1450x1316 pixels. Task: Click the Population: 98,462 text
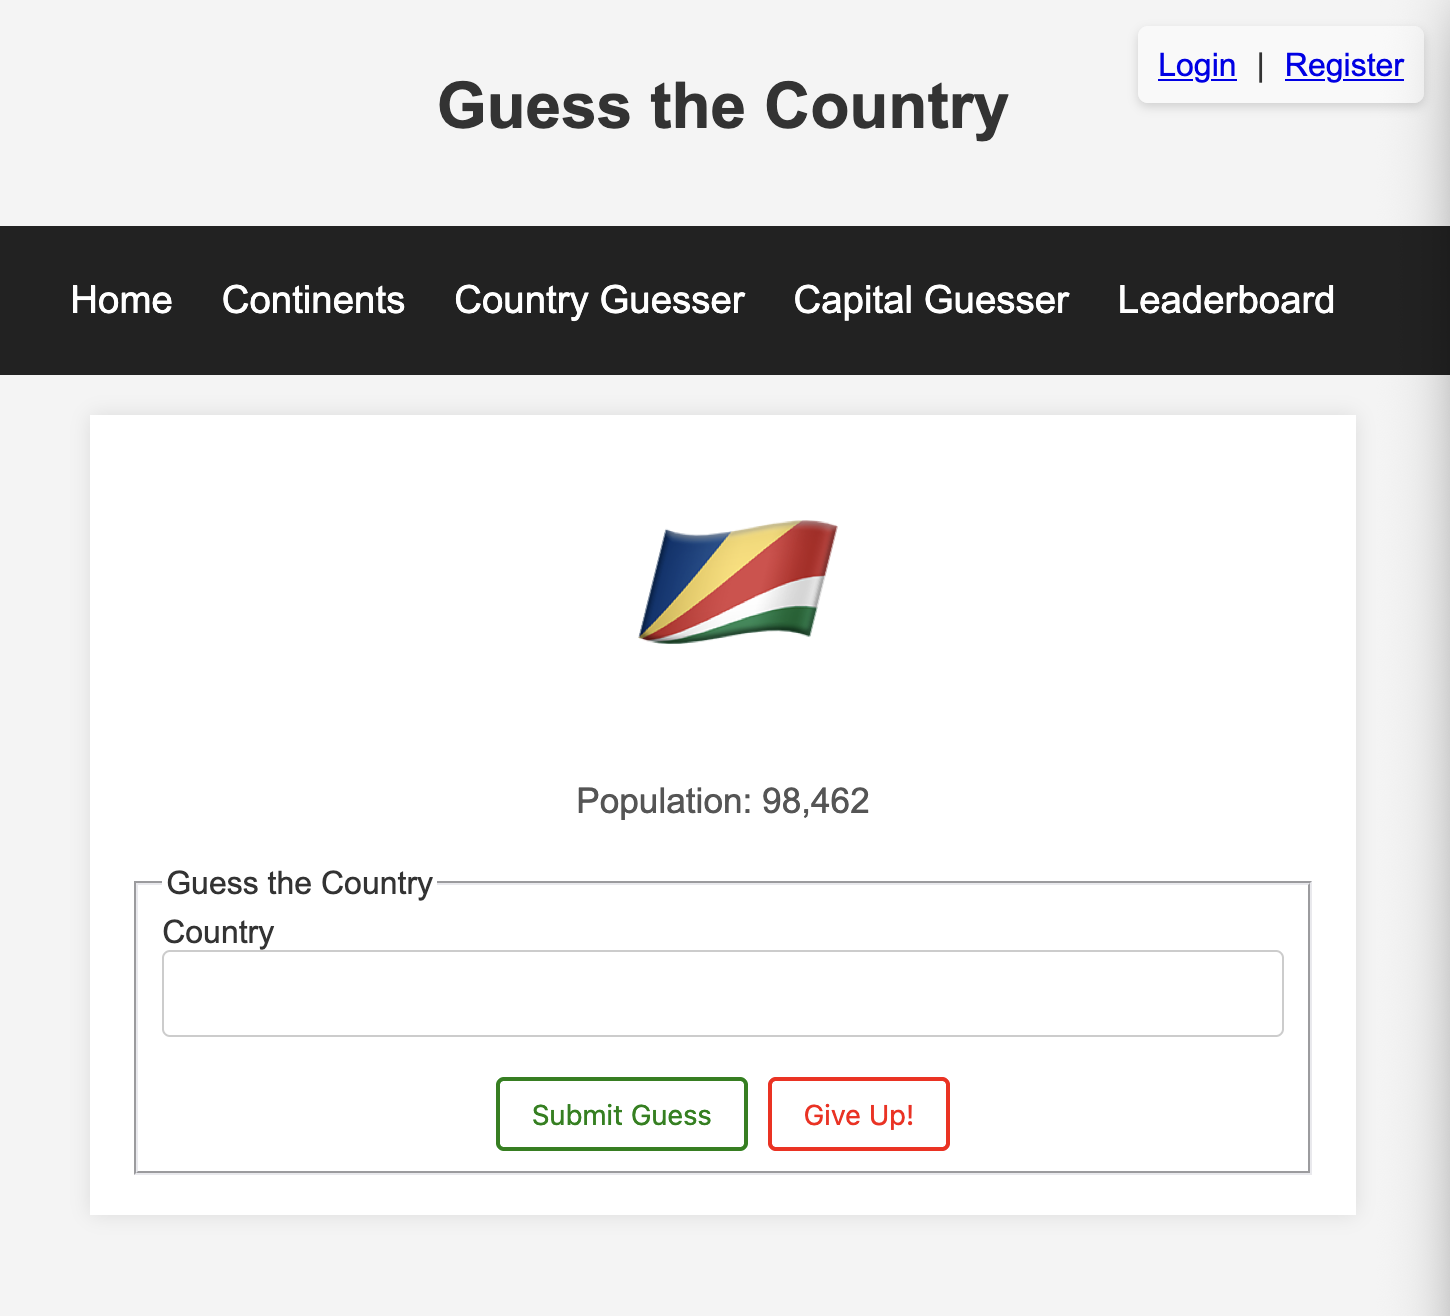722,801
